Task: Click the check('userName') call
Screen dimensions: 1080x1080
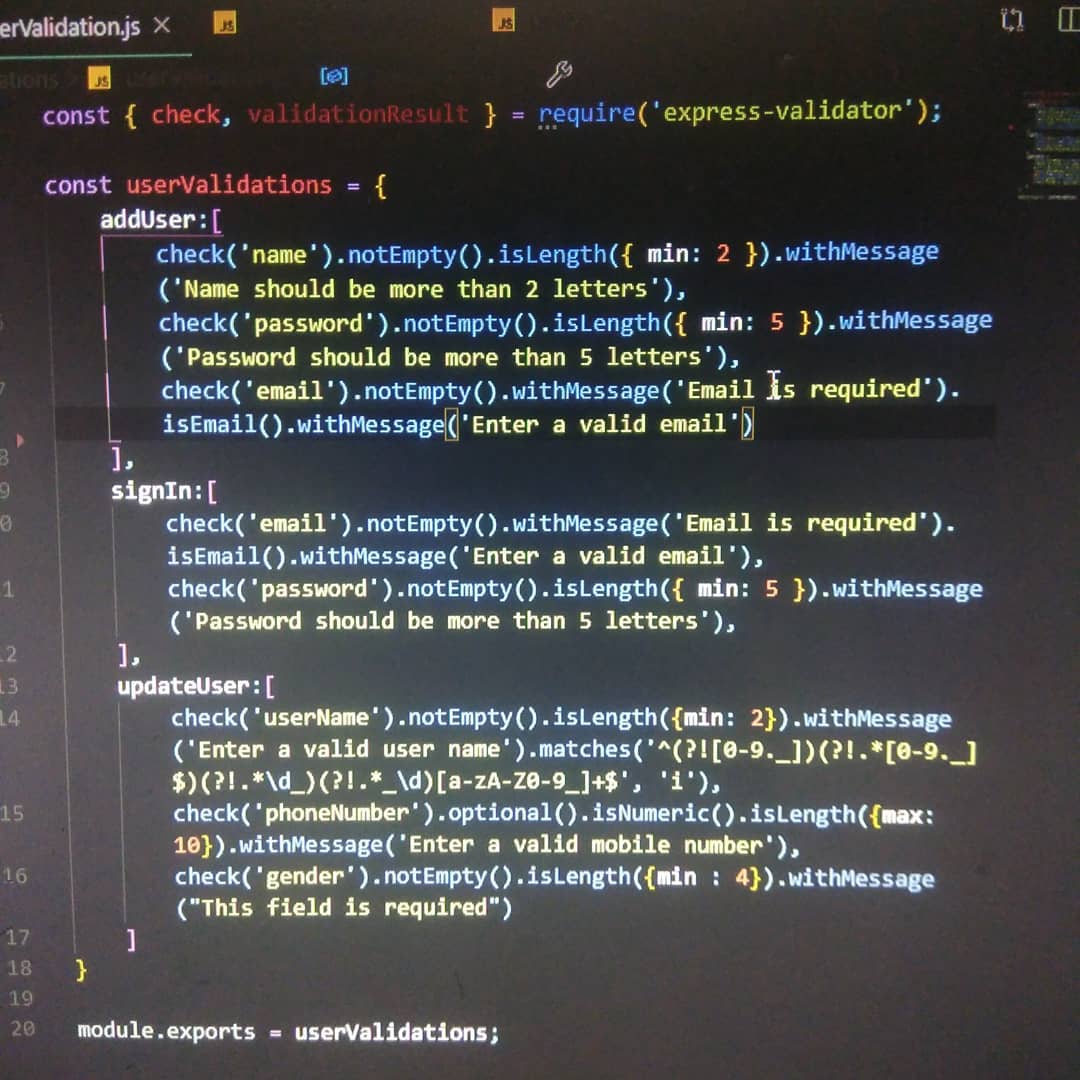Action: click(283, 718)
